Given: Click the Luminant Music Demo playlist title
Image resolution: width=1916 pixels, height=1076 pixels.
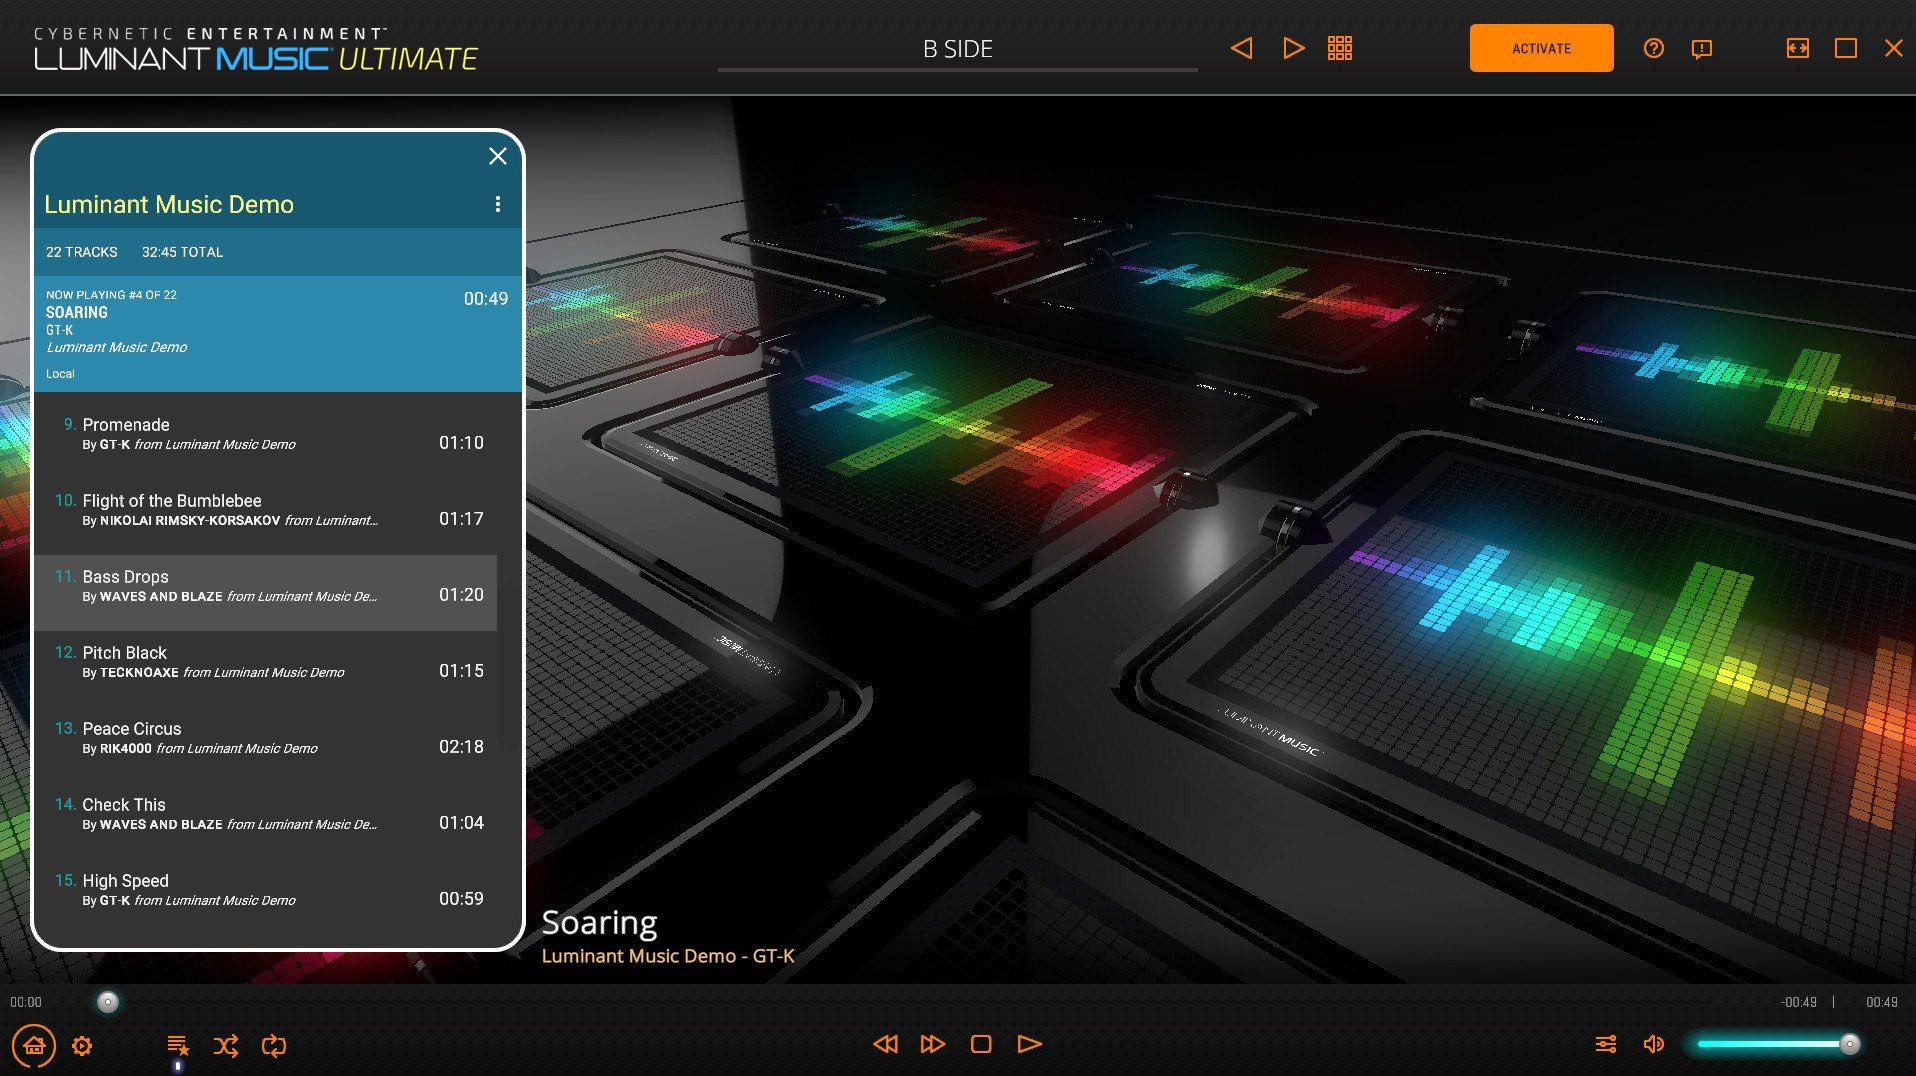Looking at the screenshot, I should pyautogui.click(x=169, y=204).
